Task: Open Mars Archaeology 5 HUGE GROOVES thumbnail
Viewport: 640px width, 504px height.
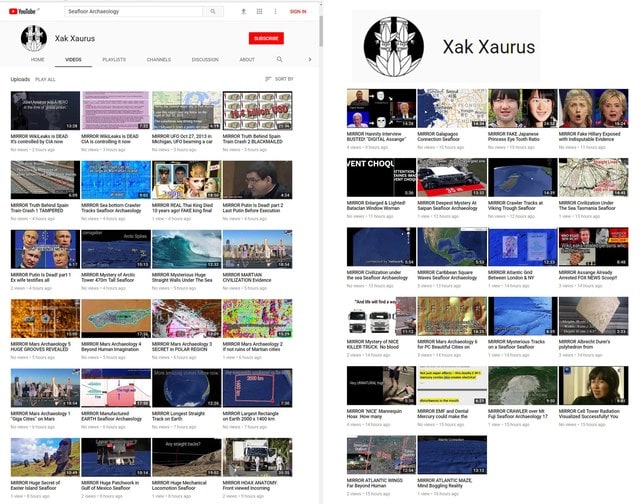Action: coord(45,318)
